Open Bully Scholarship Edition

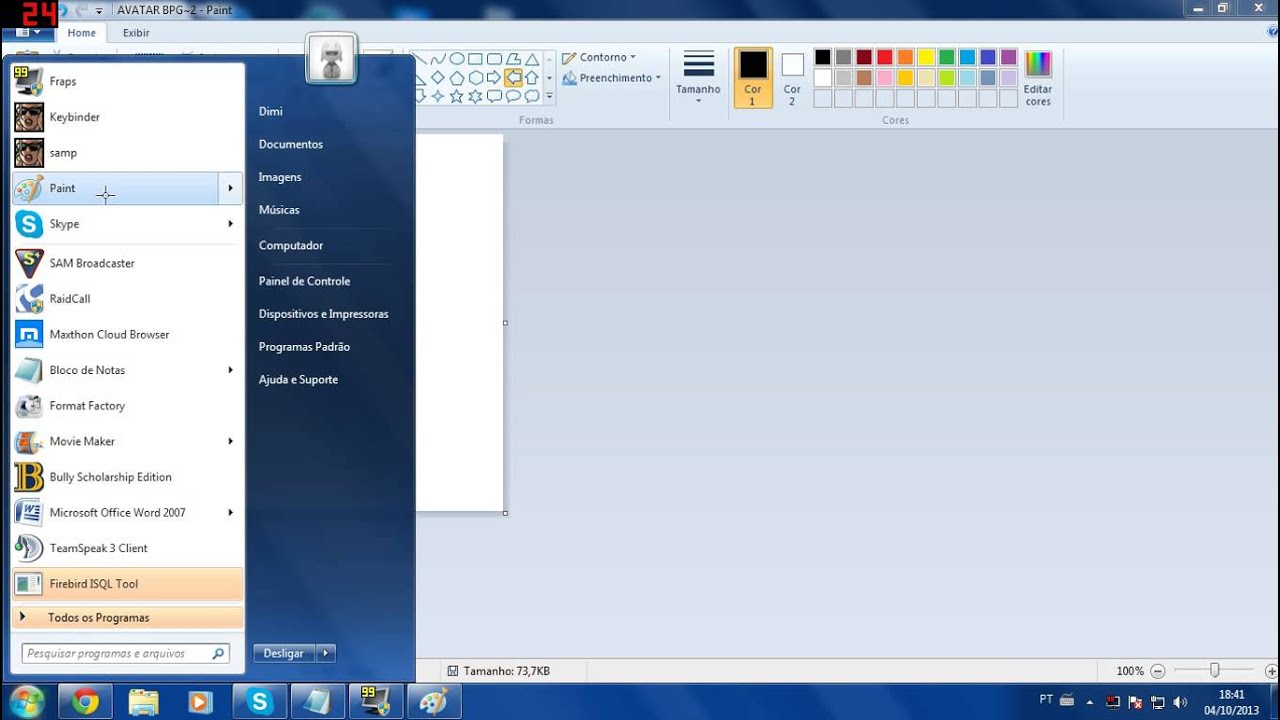pos(127,477)
